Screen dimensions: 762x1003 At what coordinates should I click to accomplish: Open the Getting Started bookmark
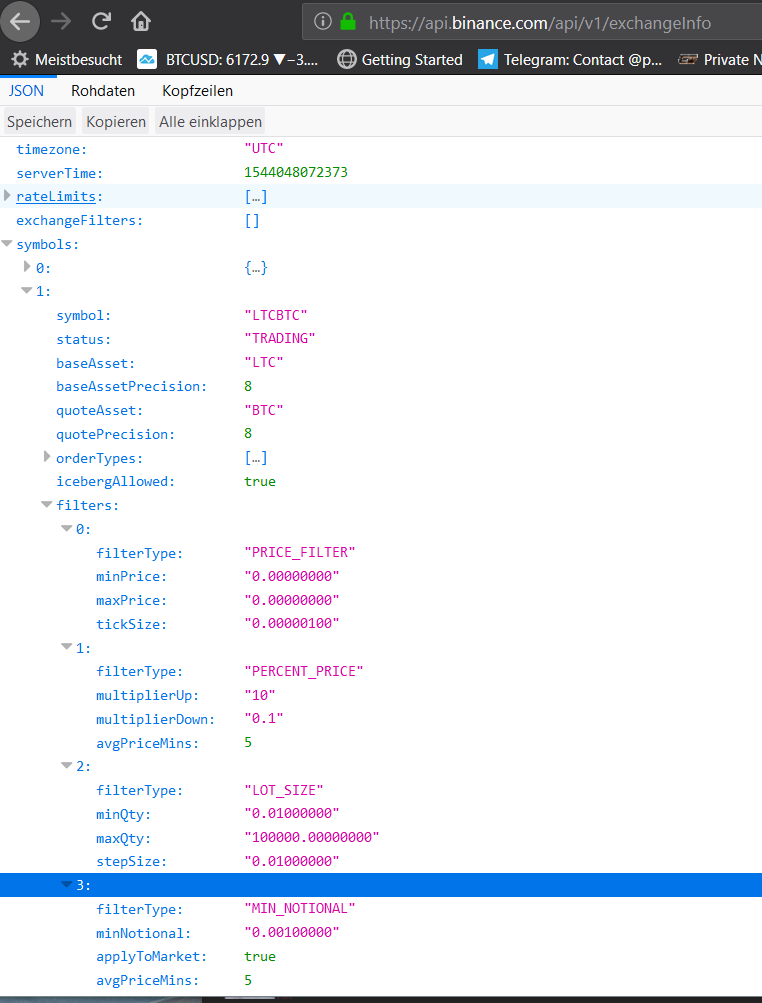tap(401, 59)
